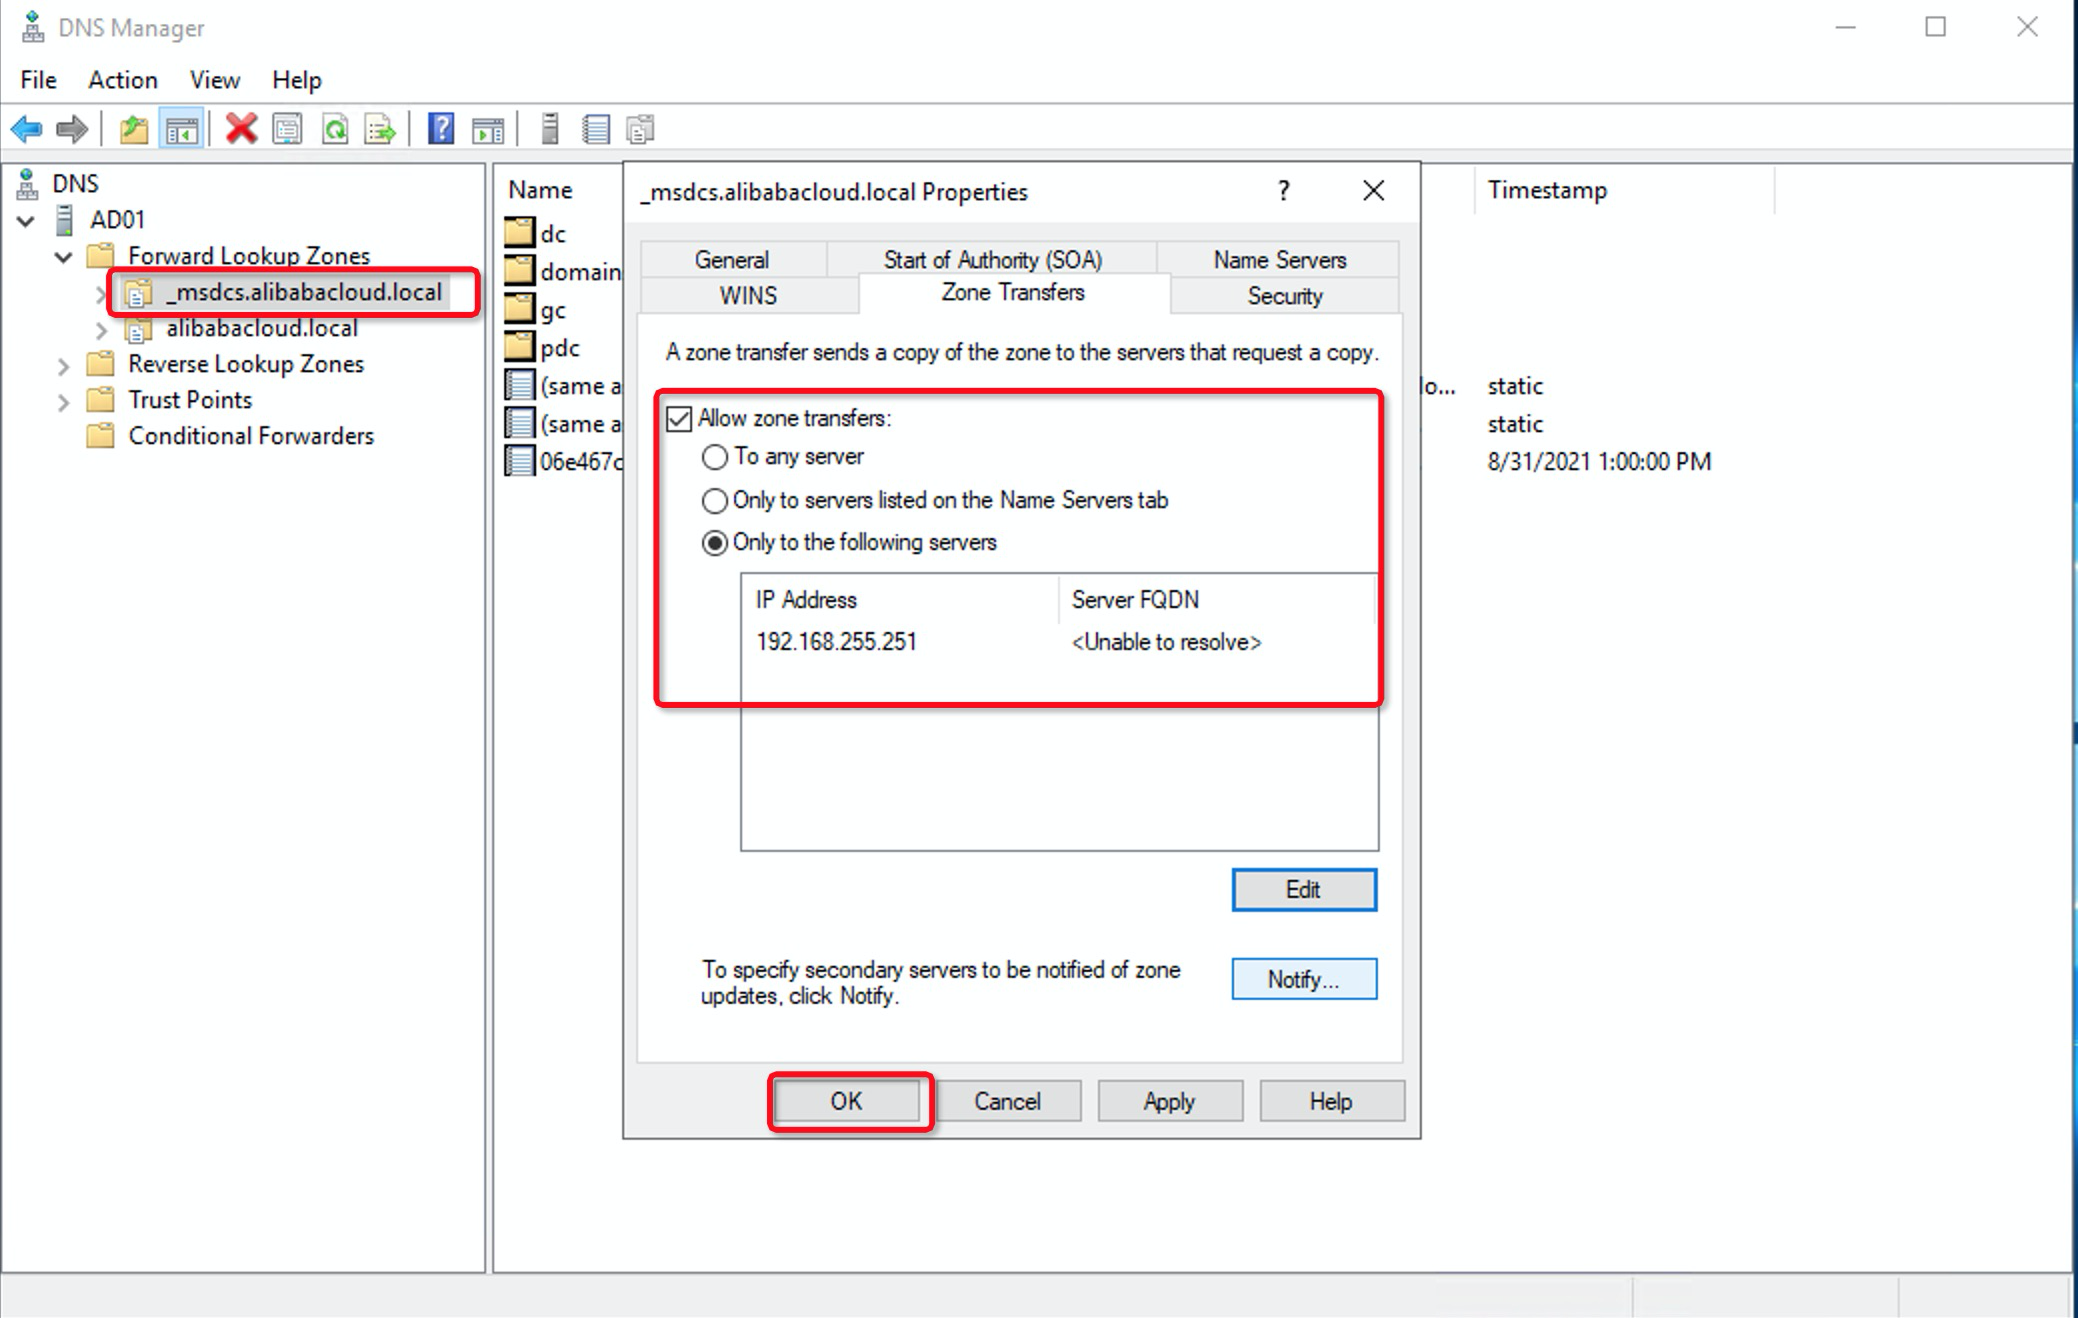Click the Export List toolbar icon

point(381,129)
